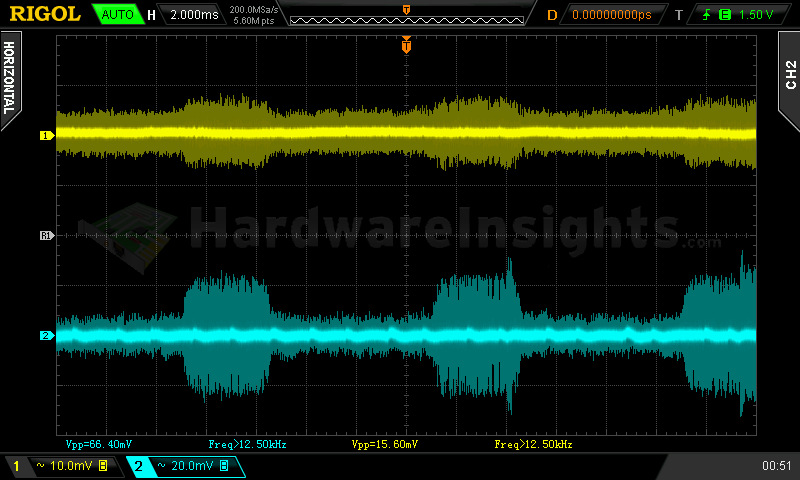Click channel 2 AC coupling symbol

coord(161,465)
